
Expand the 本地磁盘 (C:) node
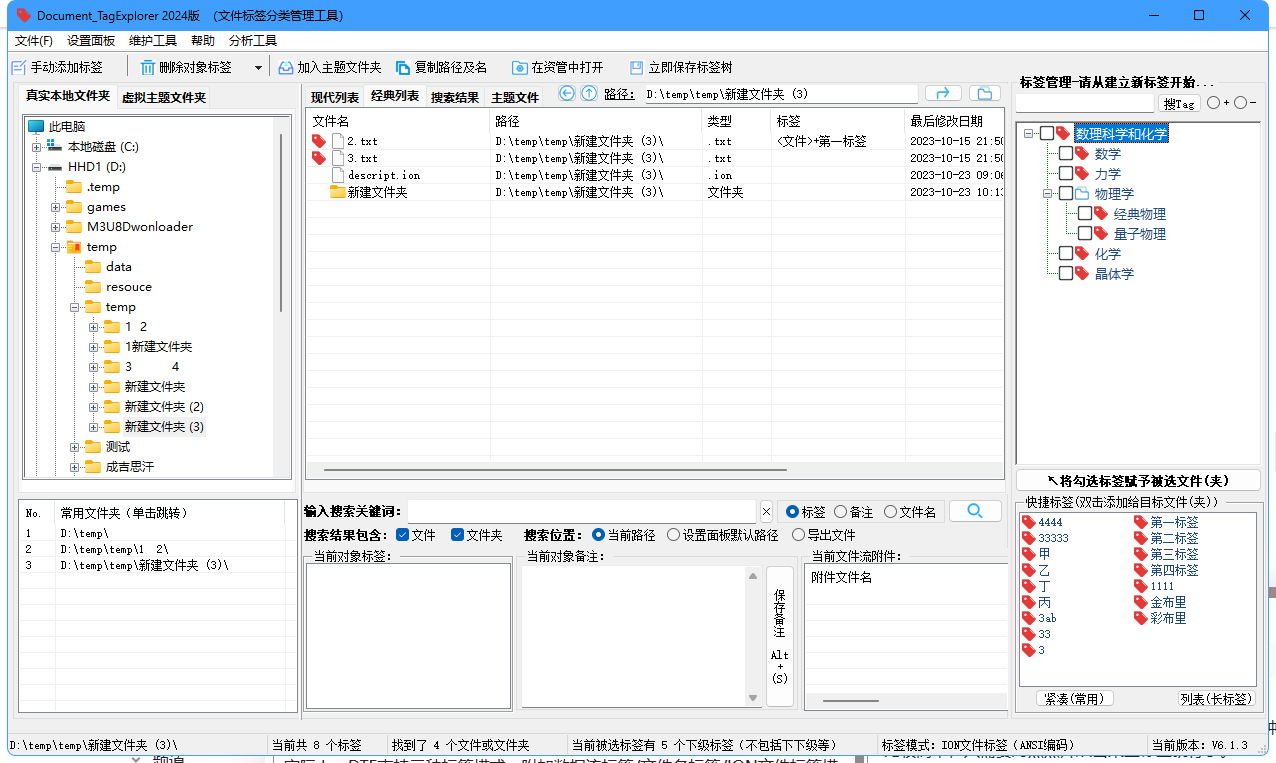[36, 147]
